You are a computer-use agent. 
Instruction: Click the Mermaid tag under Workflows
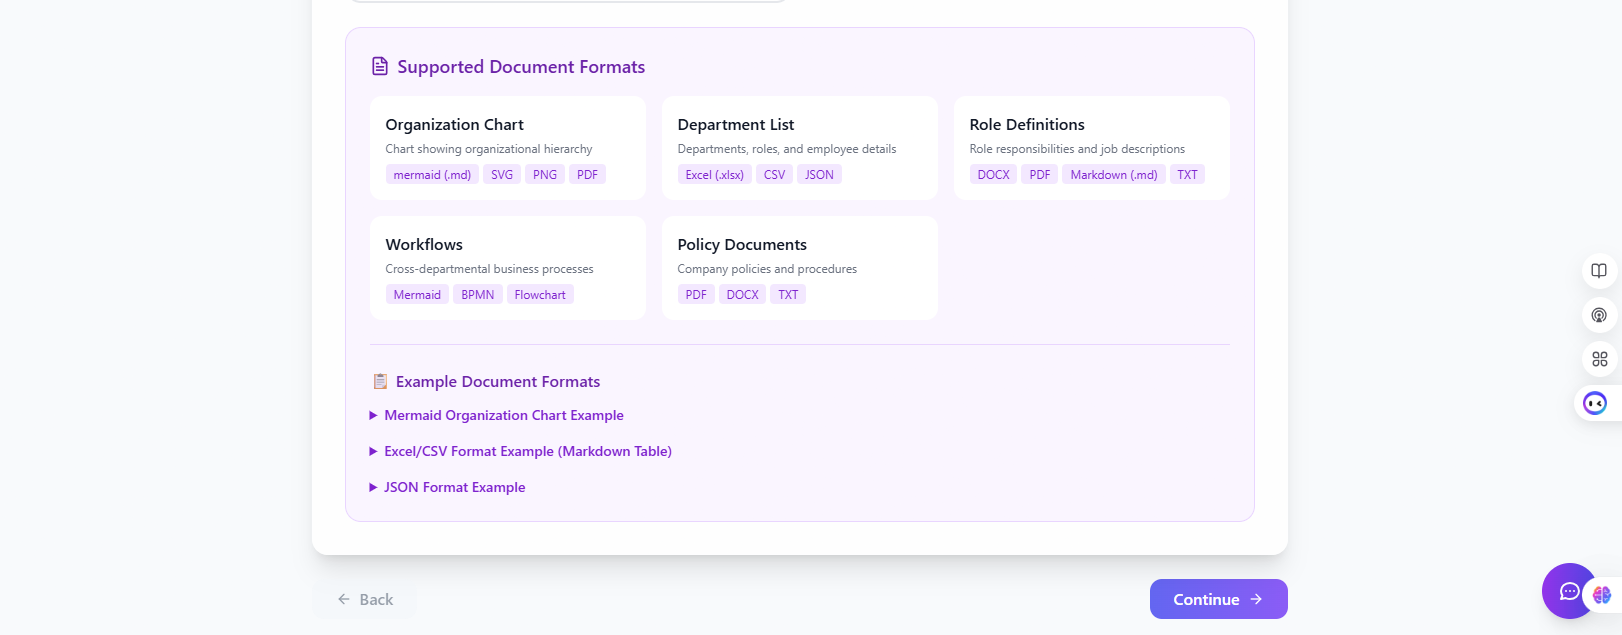point(417,294)
